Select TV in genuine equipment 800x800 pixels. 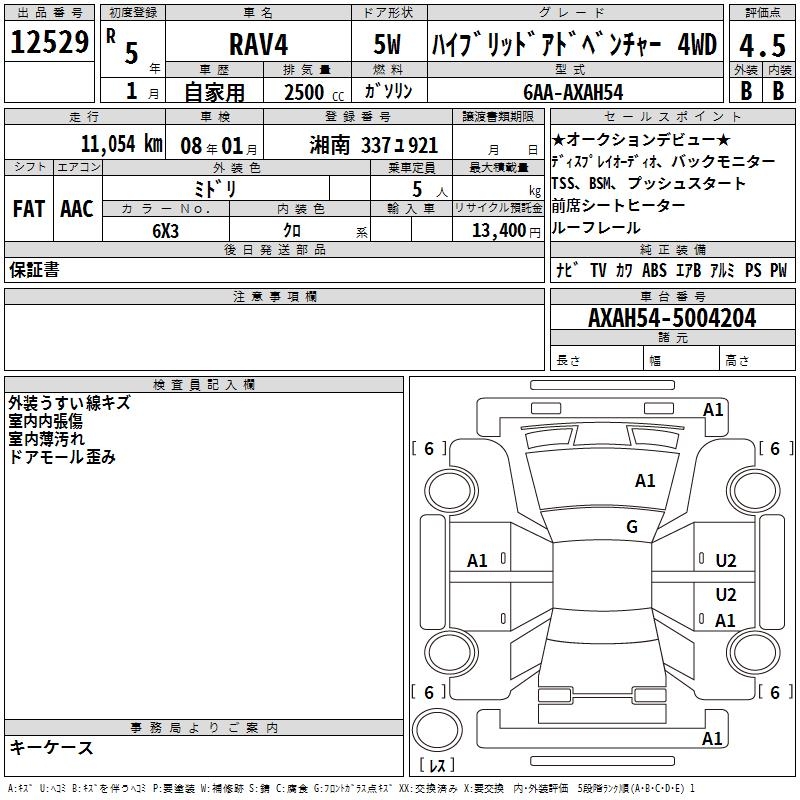tap(598, 270)
